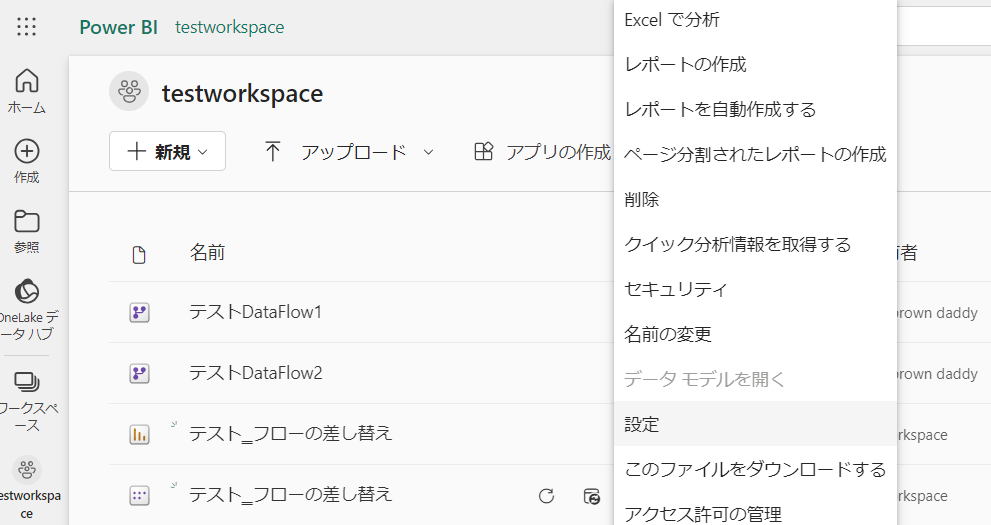Click the report icon for テスト_フローの差し替え
Viewport: 991px width, 525px height.
coord(139,435)
